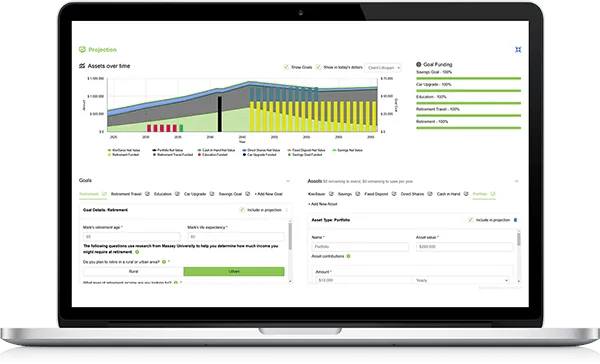Click the icon beside Direct Shares tab
Viewport: 600px width, 364px height.
point(430,194)
